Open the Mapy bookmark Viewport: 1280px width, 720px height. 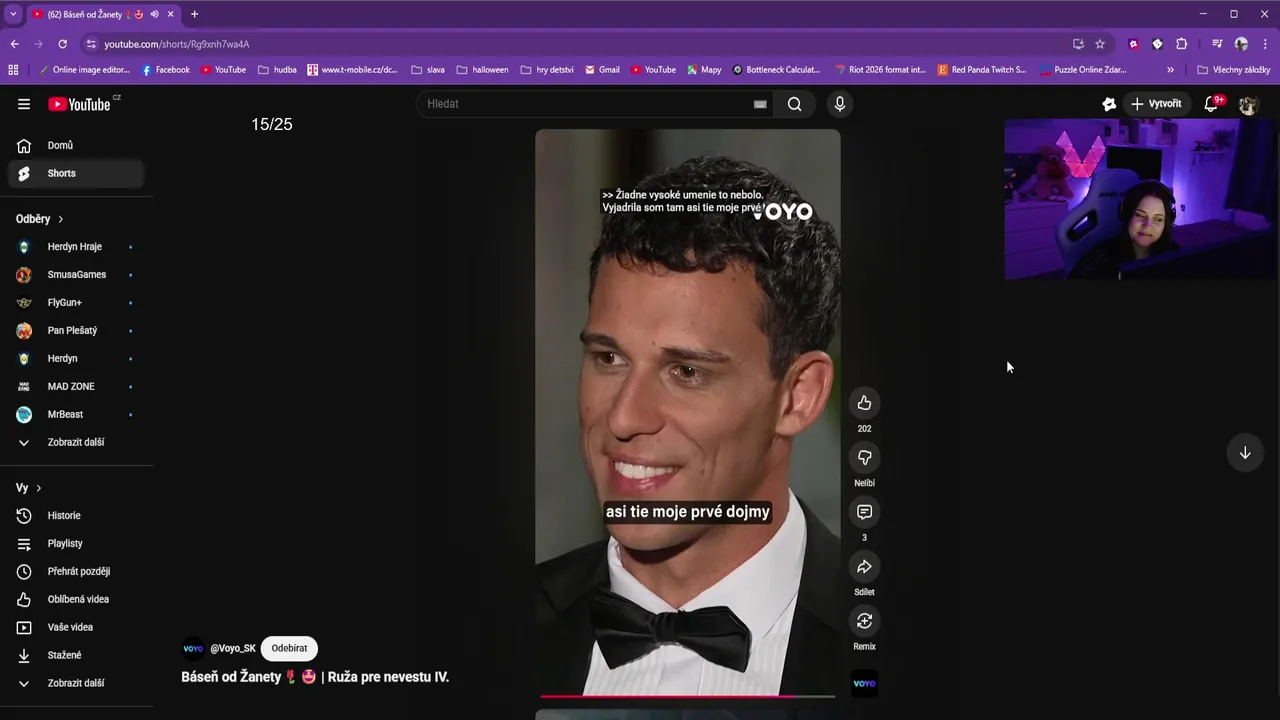tap(704, 70)
